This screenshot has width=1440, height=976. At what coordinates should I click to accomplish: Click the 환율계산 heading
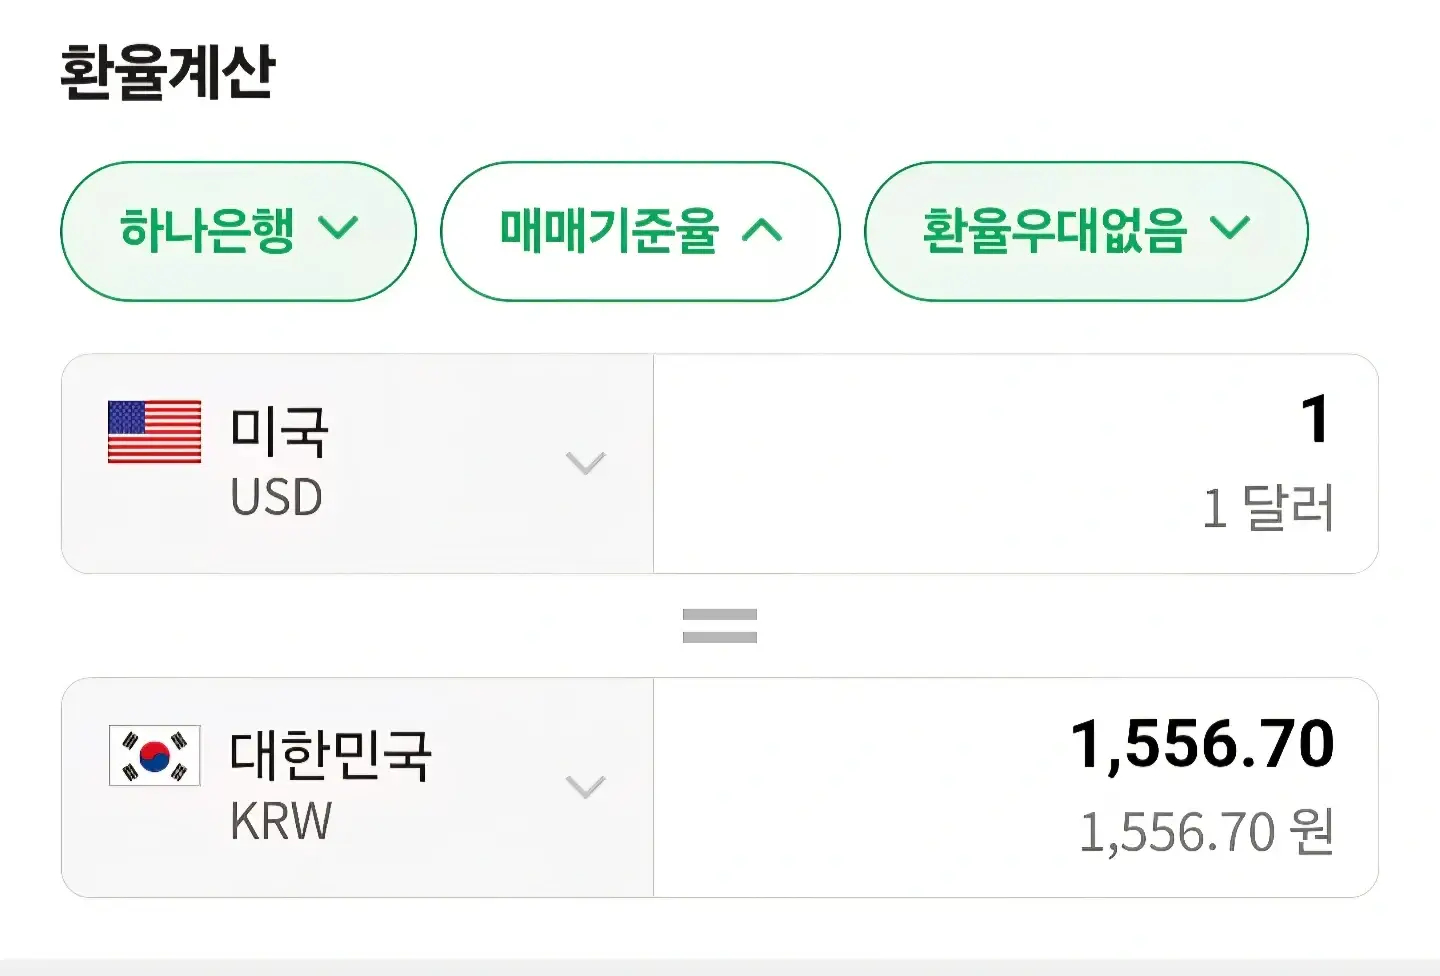[167, 71]
